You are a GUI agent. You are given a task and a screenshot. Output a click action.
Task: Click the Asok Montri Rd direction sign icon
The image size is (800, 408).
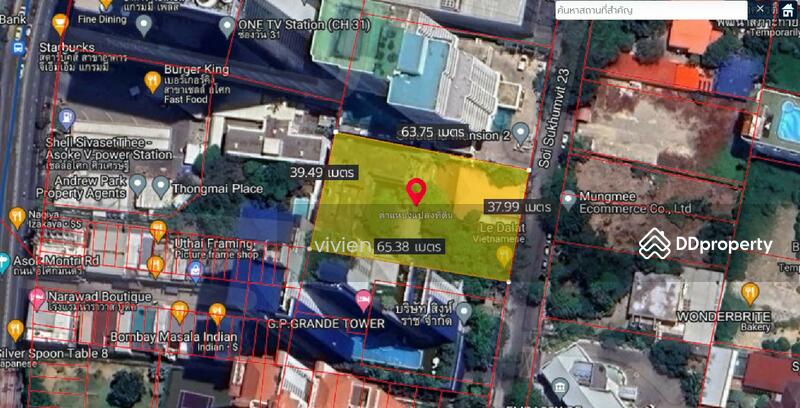click(x=6, y=260)
